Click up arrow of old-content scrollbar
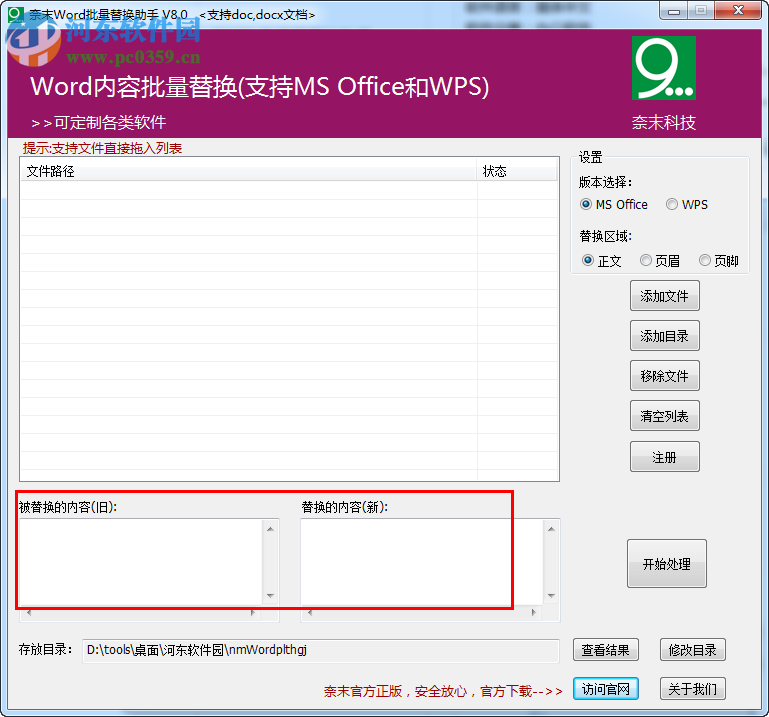The height and width of the screenshot is (717, 769). tap(270, 529)
